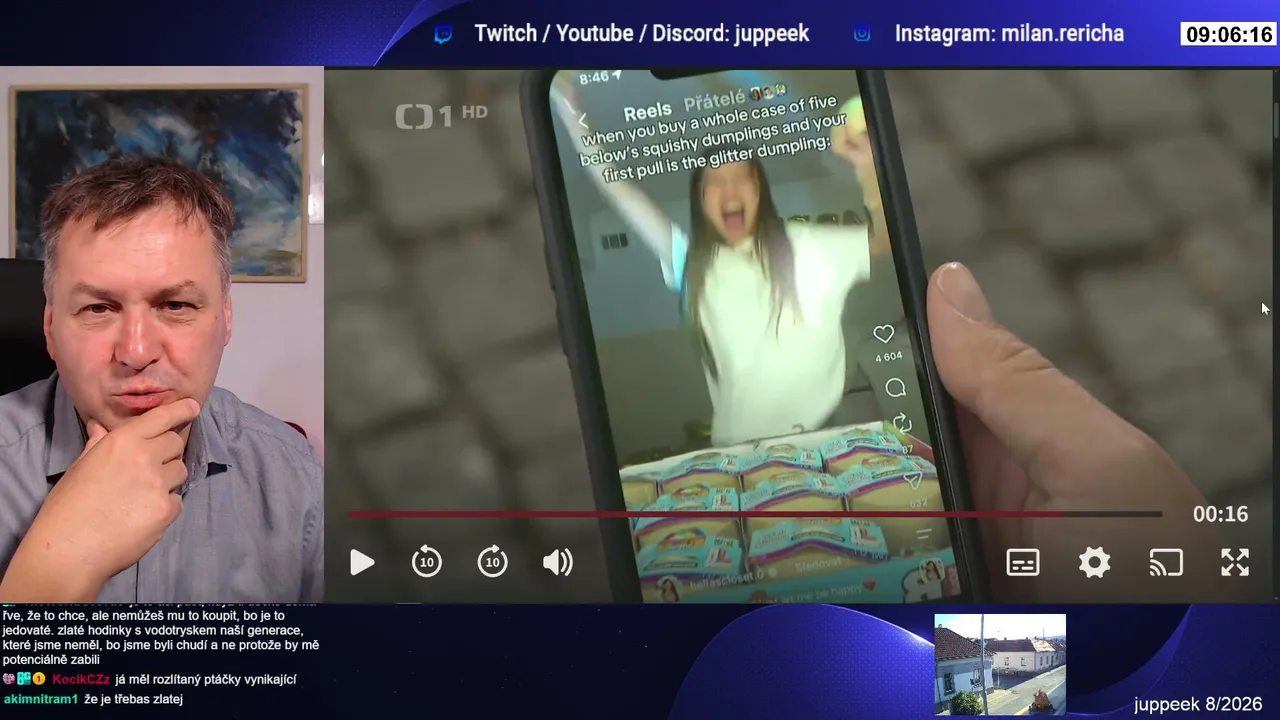Switch the player to fullscreen
The image size is (1280, 720).
coord(1235,563)
